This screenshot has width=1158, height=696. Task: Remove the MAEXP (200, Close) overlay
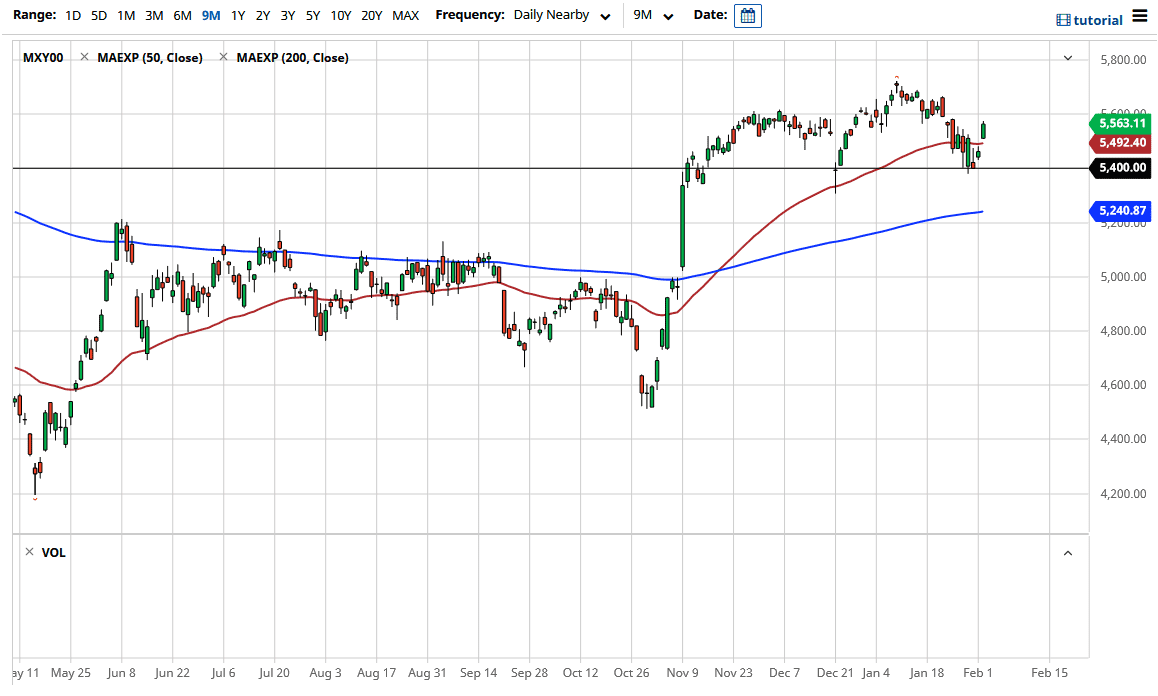coord(223,57)
